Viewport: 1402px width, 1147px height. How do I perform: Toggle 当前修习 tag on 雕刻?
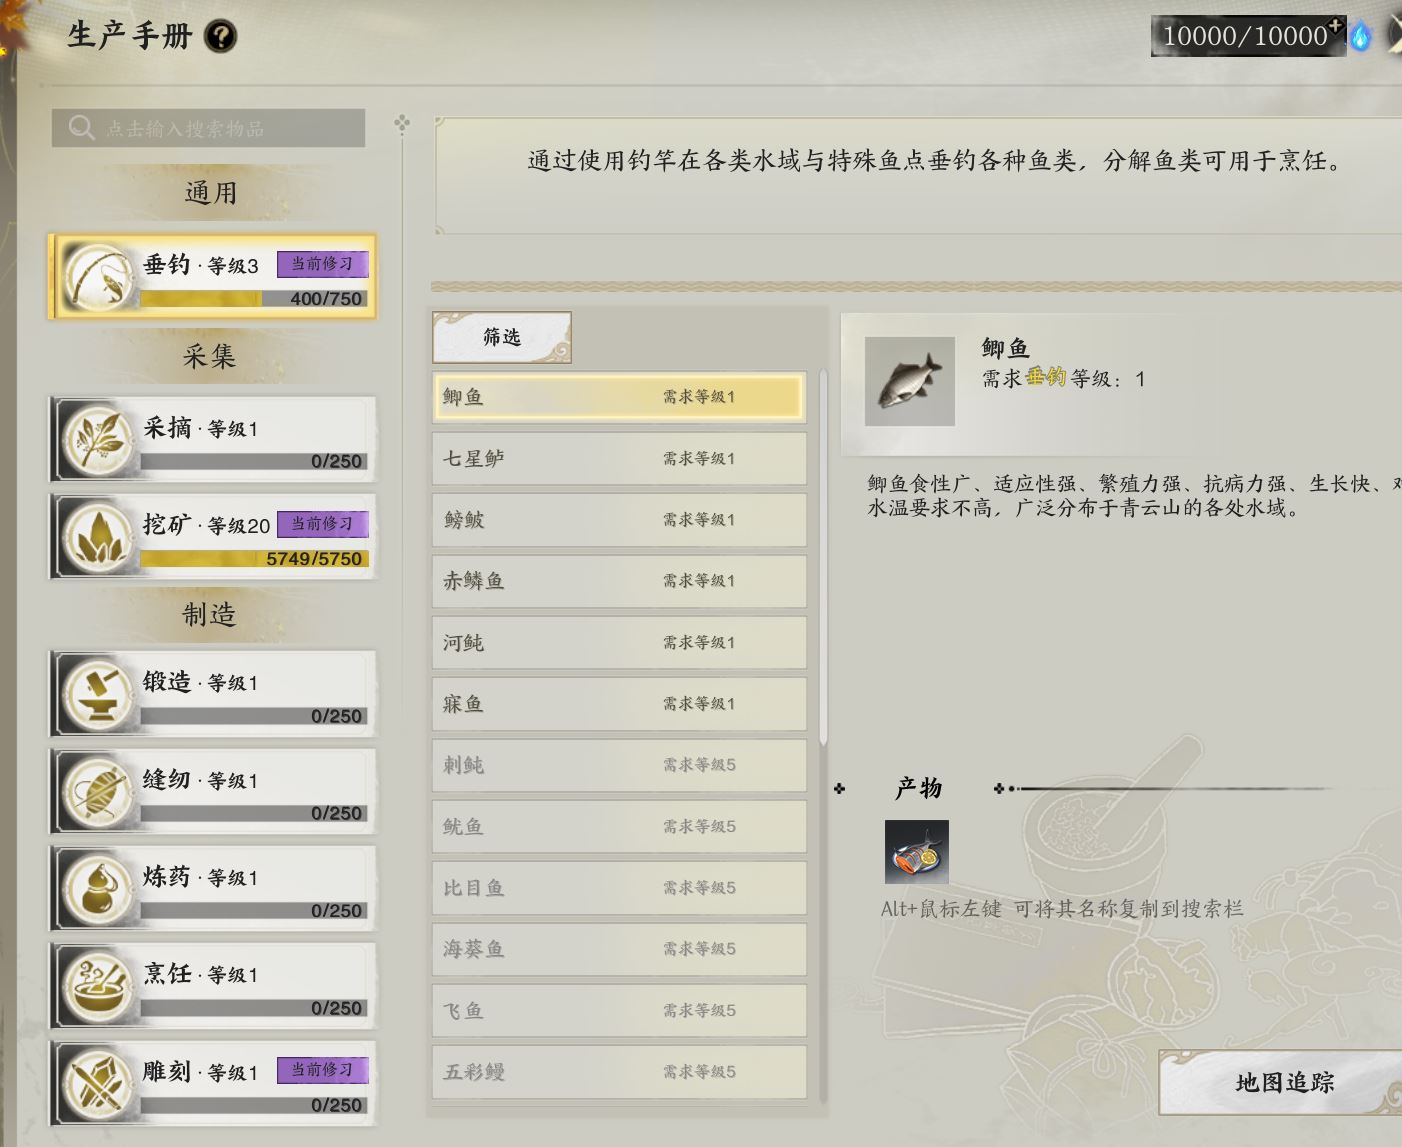[x=322, y=1070]
